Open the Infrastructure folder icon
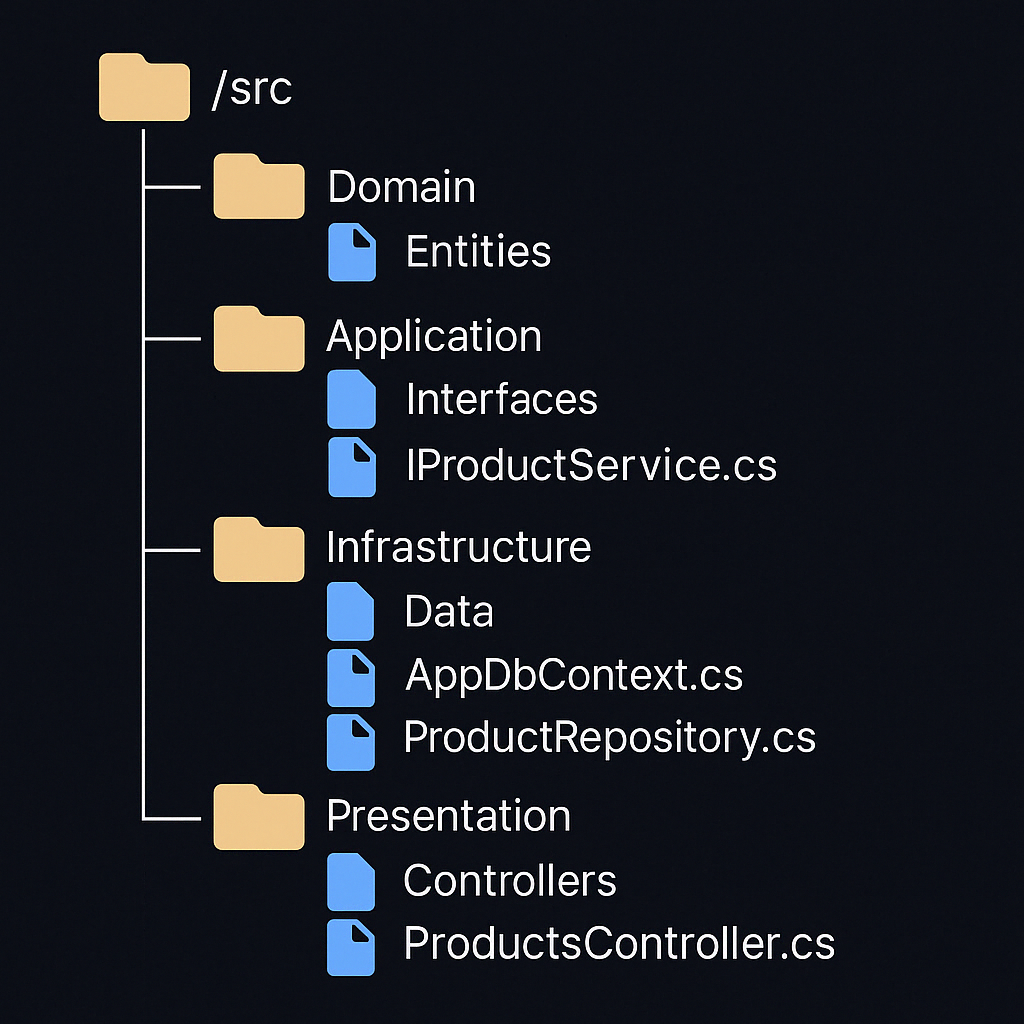Screen dimensions: 1024x1024 pyautogui.click(x=259, y=549)
